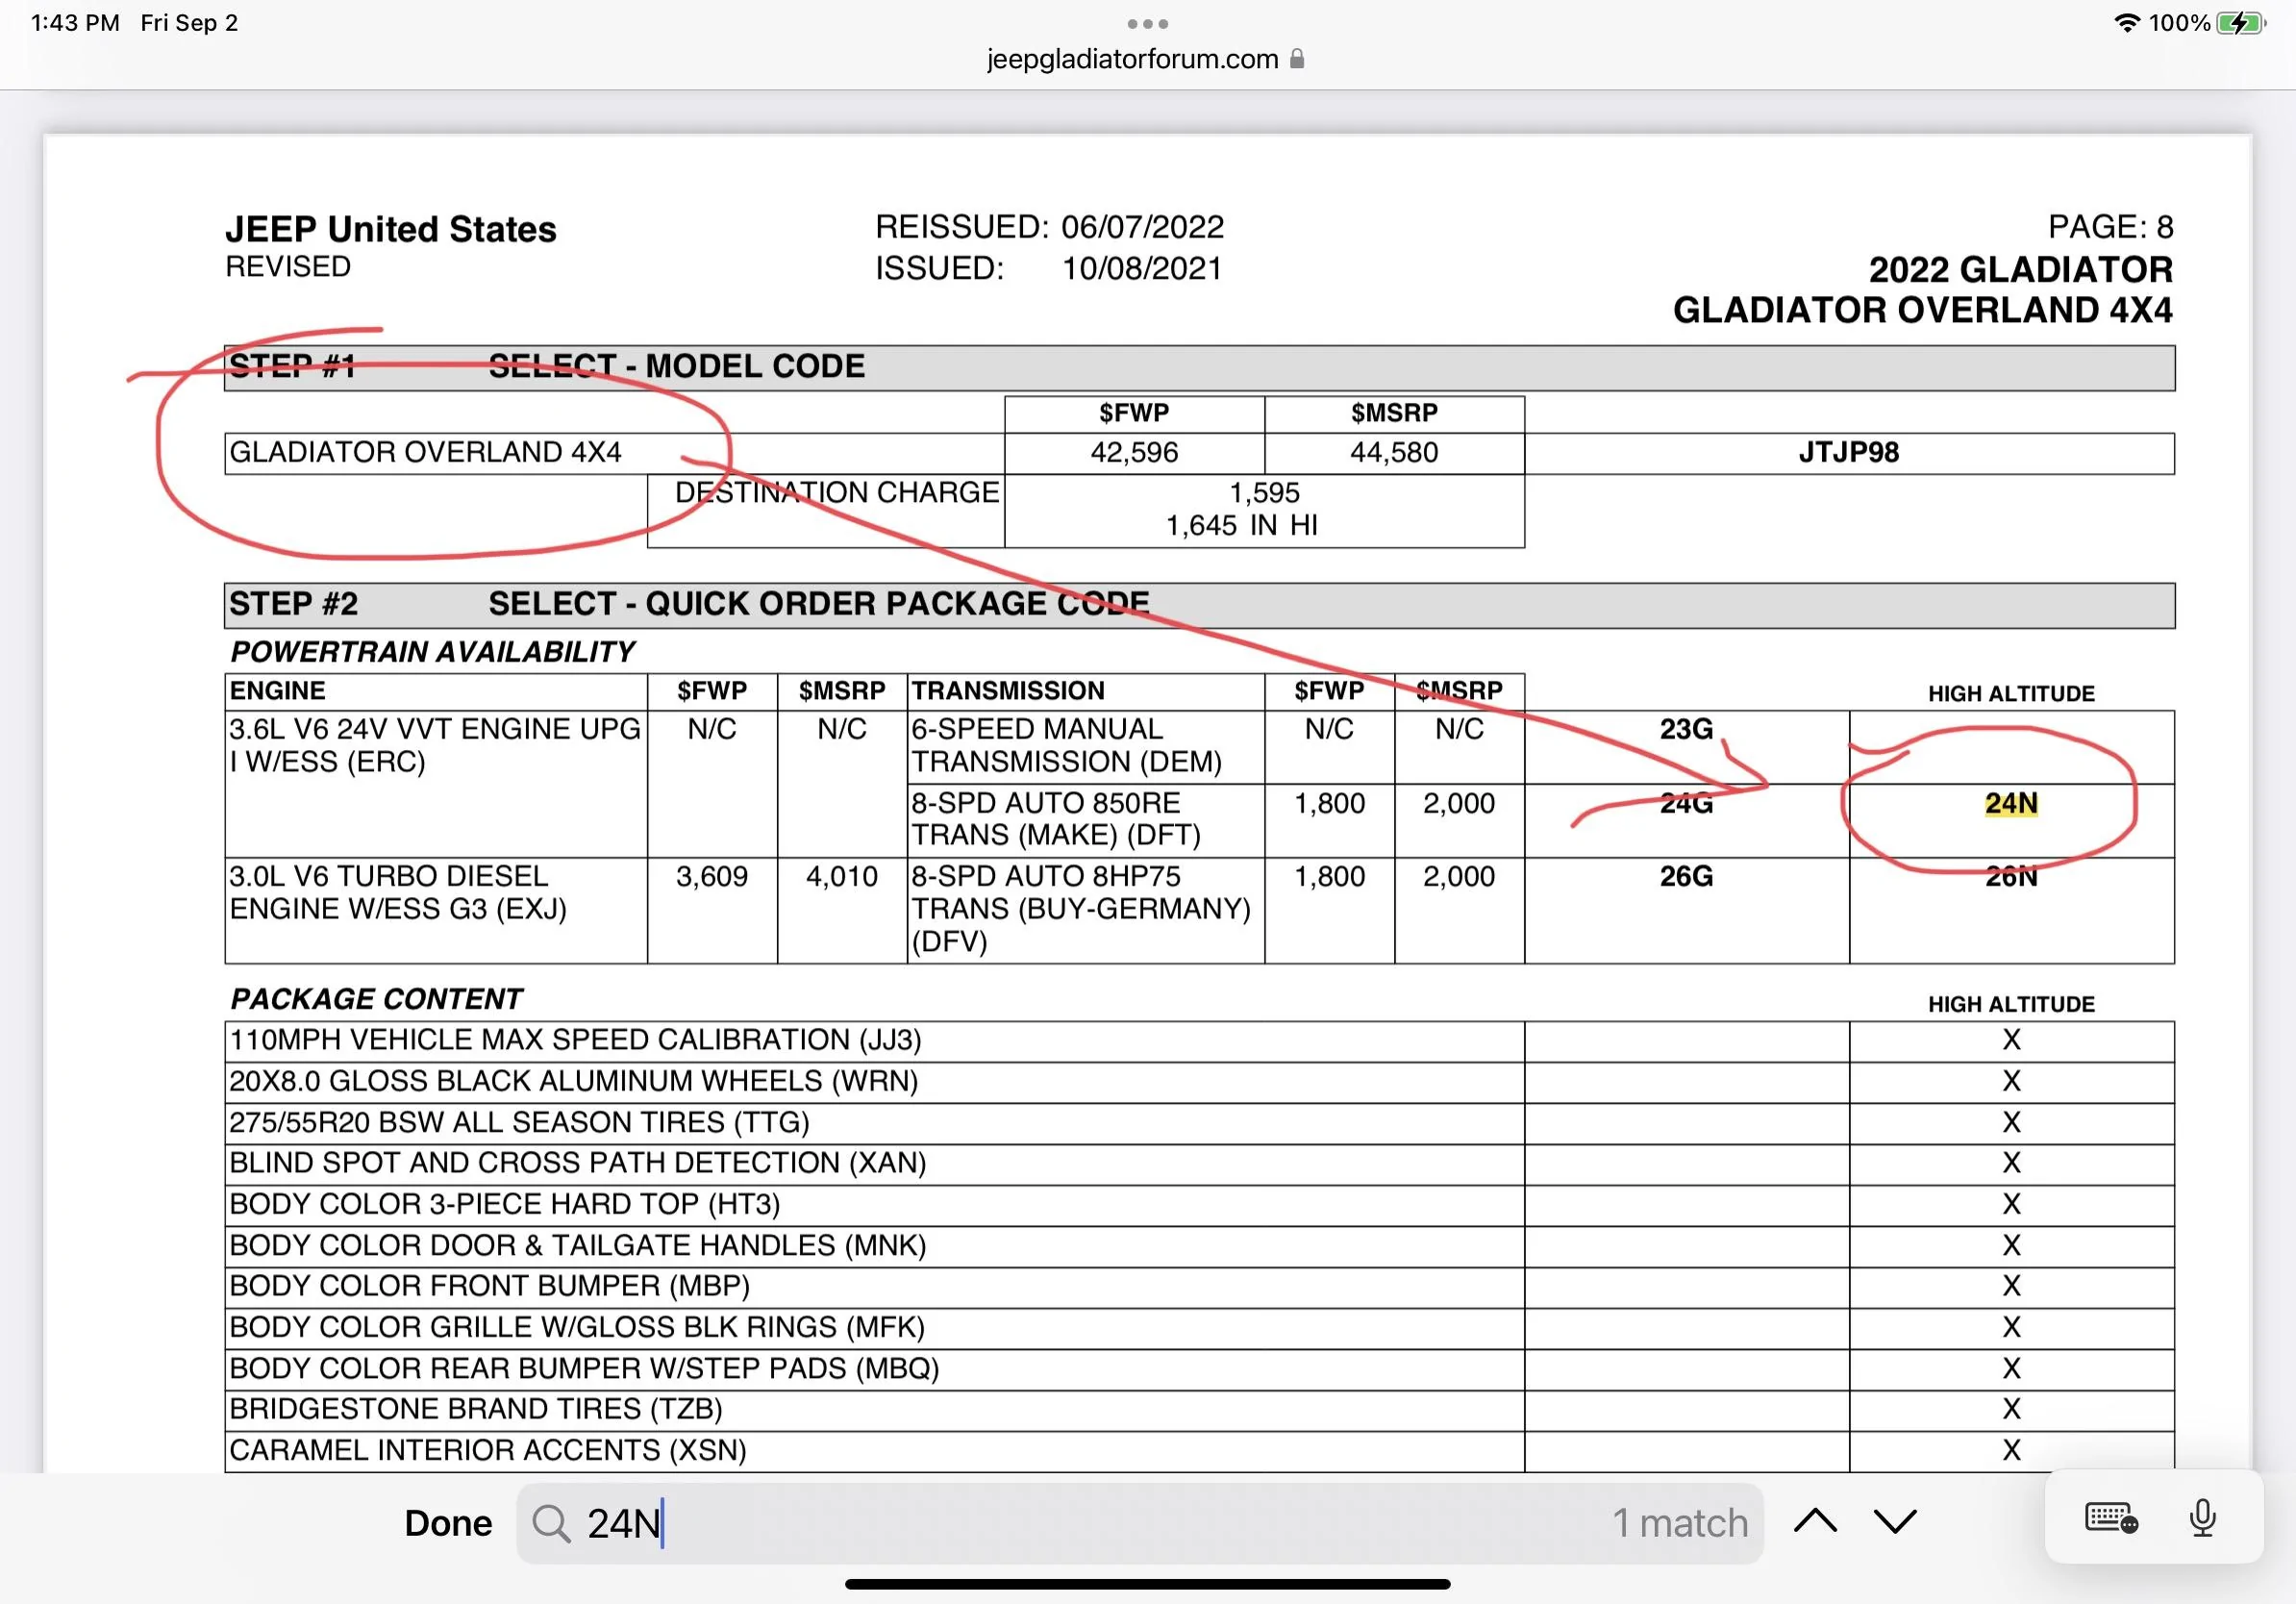Image resolution: width=2296 pixels, height=1604 pixels.
Task: Click the X mark for JJ3 High Altitude
Action: point(2011,1040)
